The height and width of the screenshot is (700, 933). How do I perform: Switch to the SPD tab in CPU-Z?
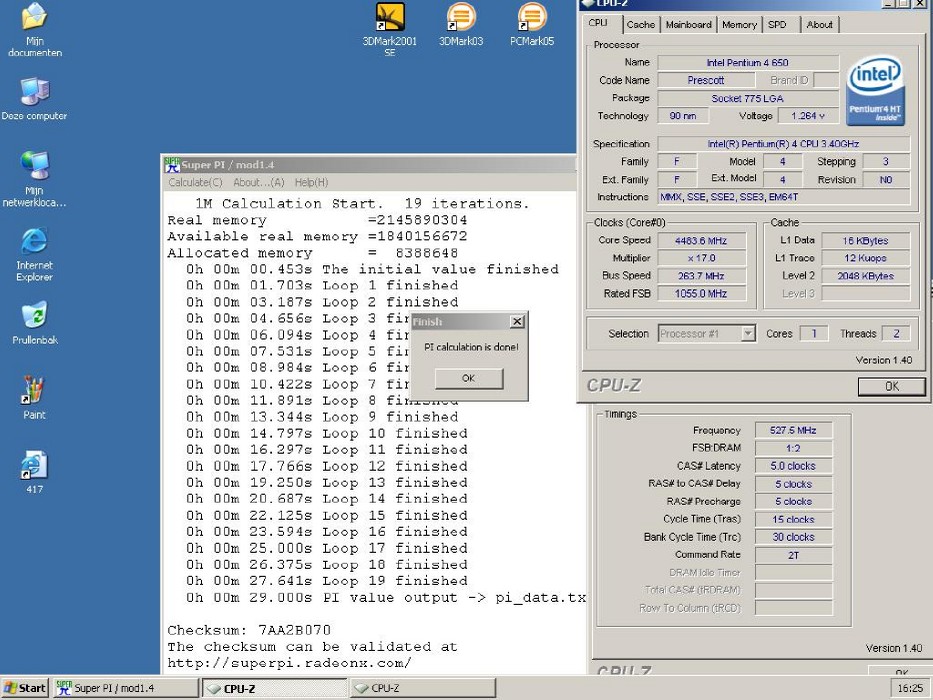tap(777, 24)
